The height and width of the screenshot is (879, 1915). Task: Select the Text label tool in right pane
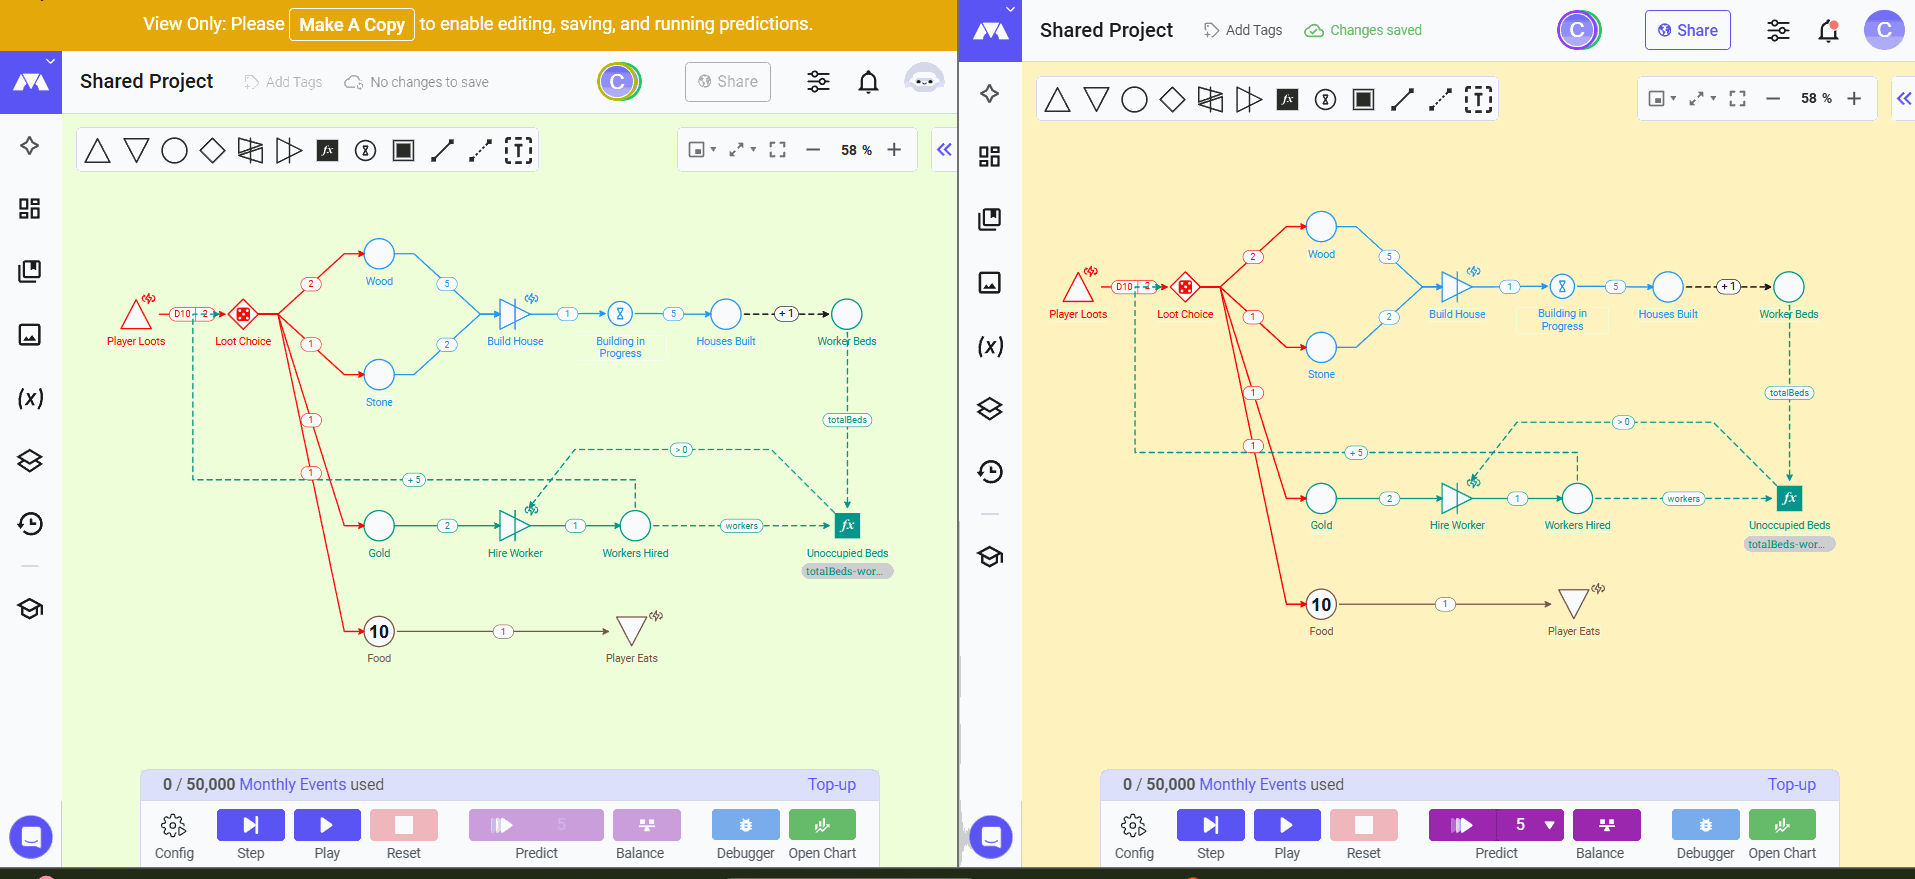point(1478,100)
